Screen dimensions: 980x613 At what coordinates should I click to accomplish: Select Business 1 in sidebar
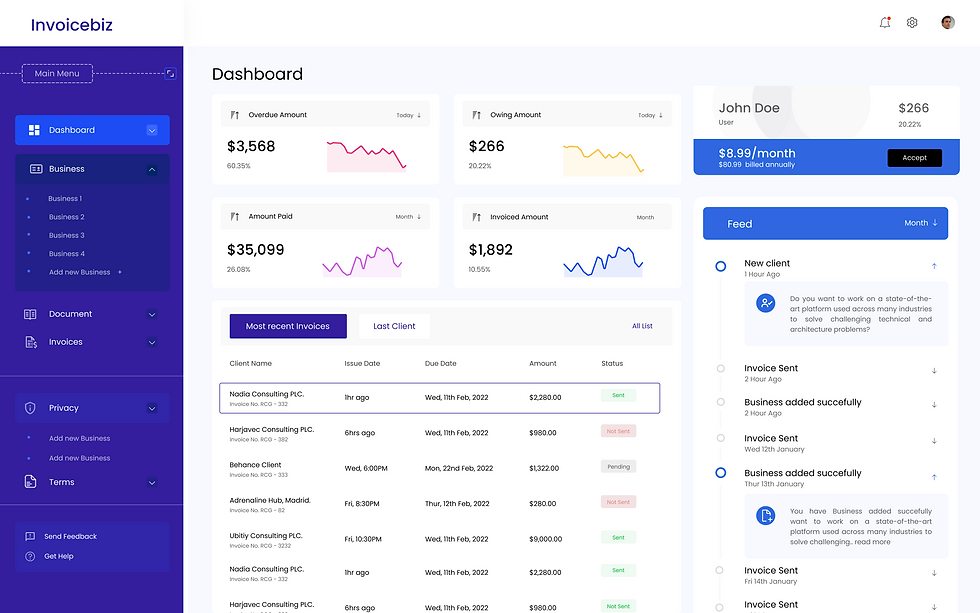click(65, 199)
